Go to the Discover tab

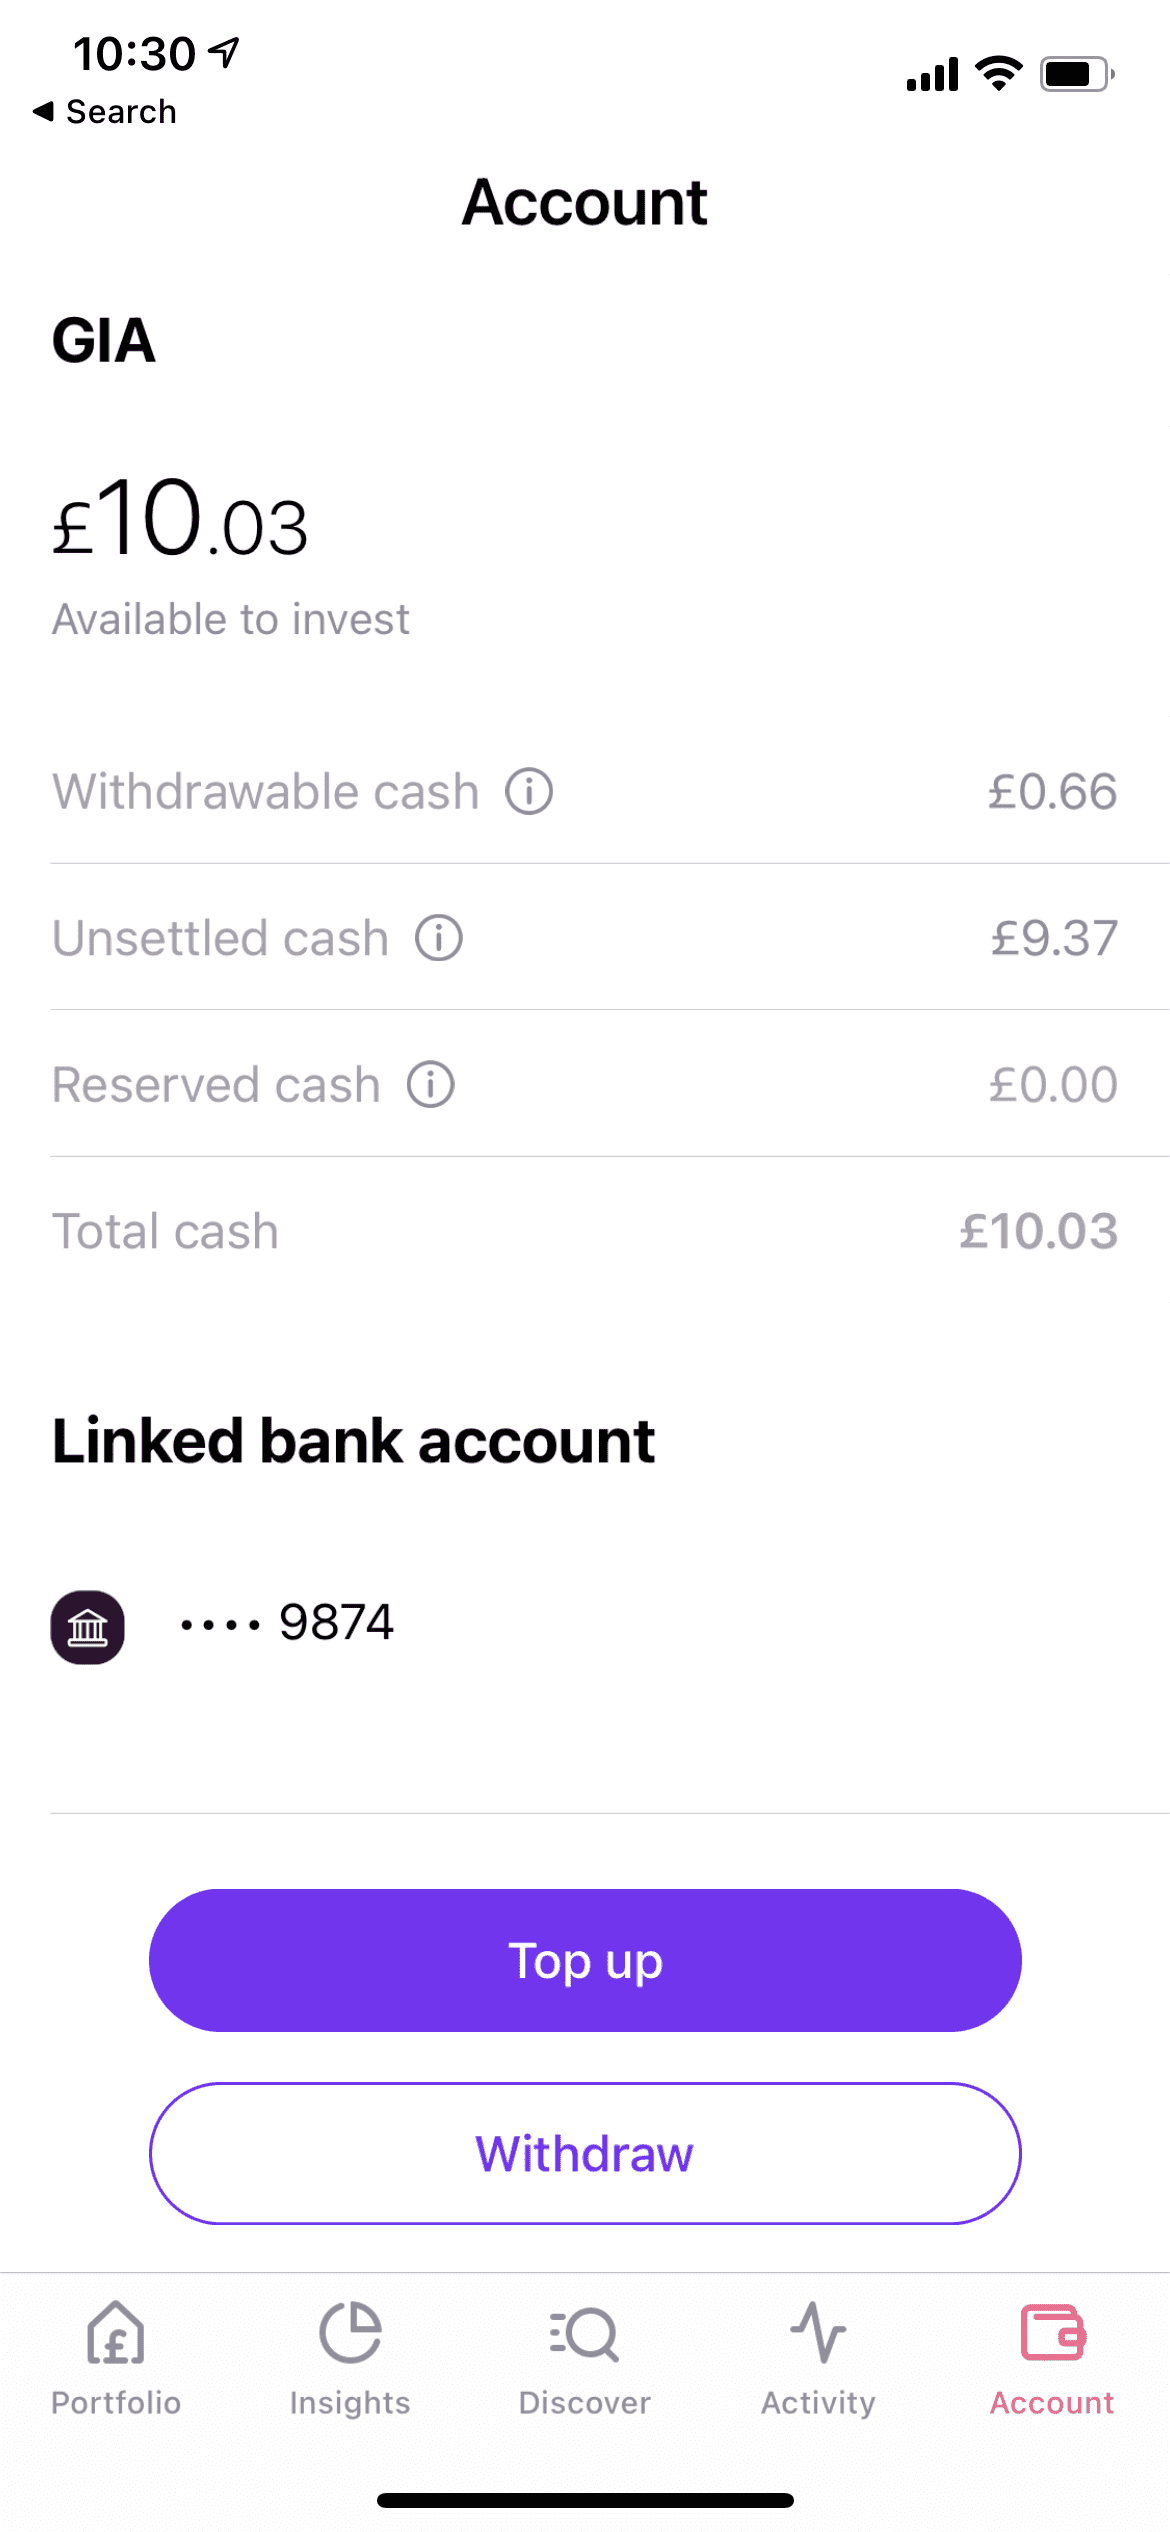[x=584, y=2360]
